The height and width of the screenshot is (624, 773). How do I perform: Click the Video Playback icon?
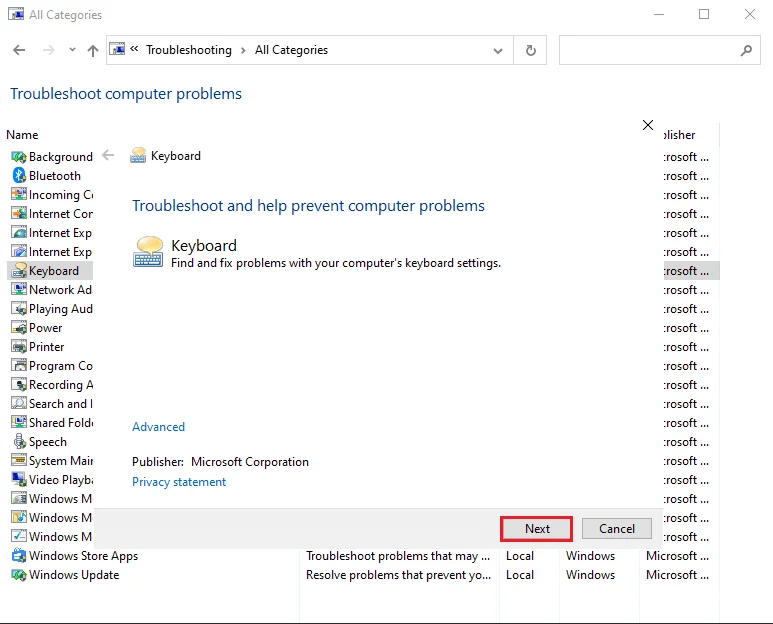[x=19, y=480]
